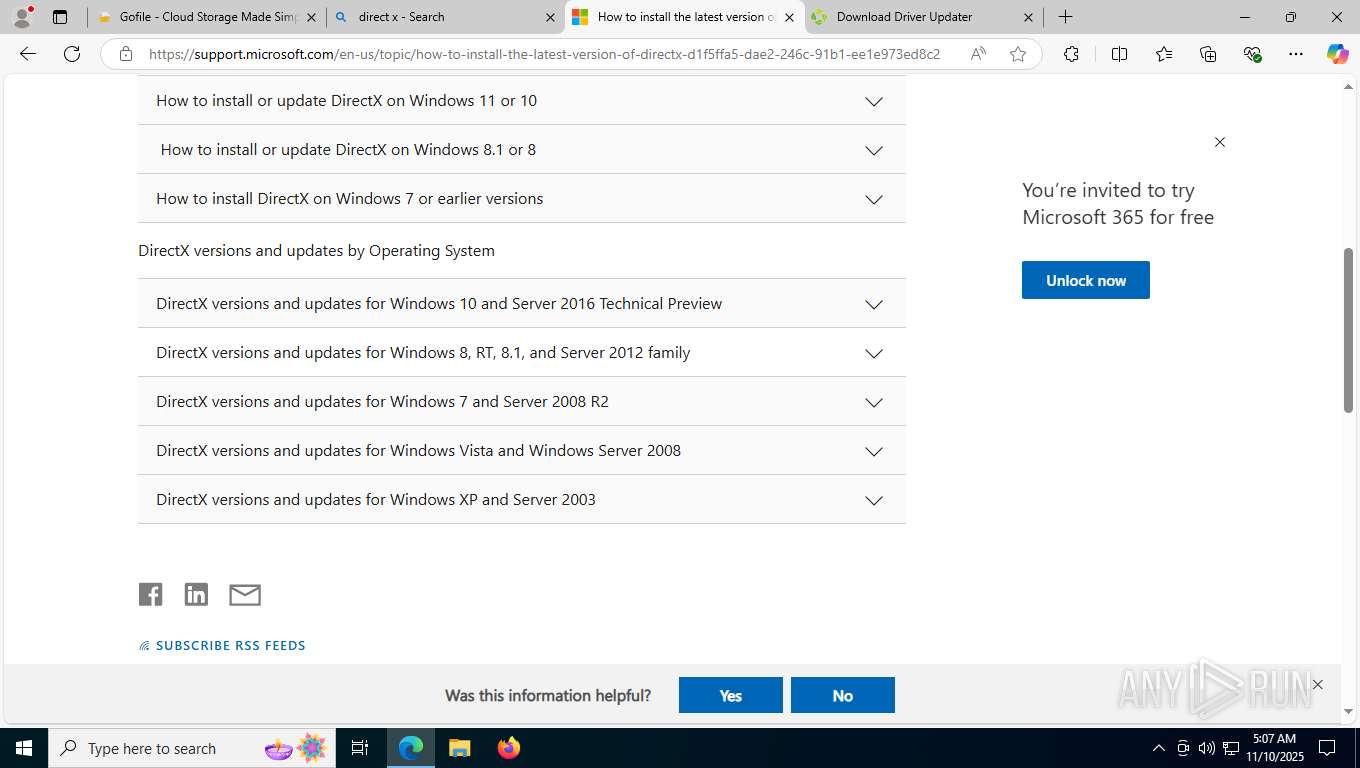Open Edge Settings and more menu

[x=1296, y=54]
